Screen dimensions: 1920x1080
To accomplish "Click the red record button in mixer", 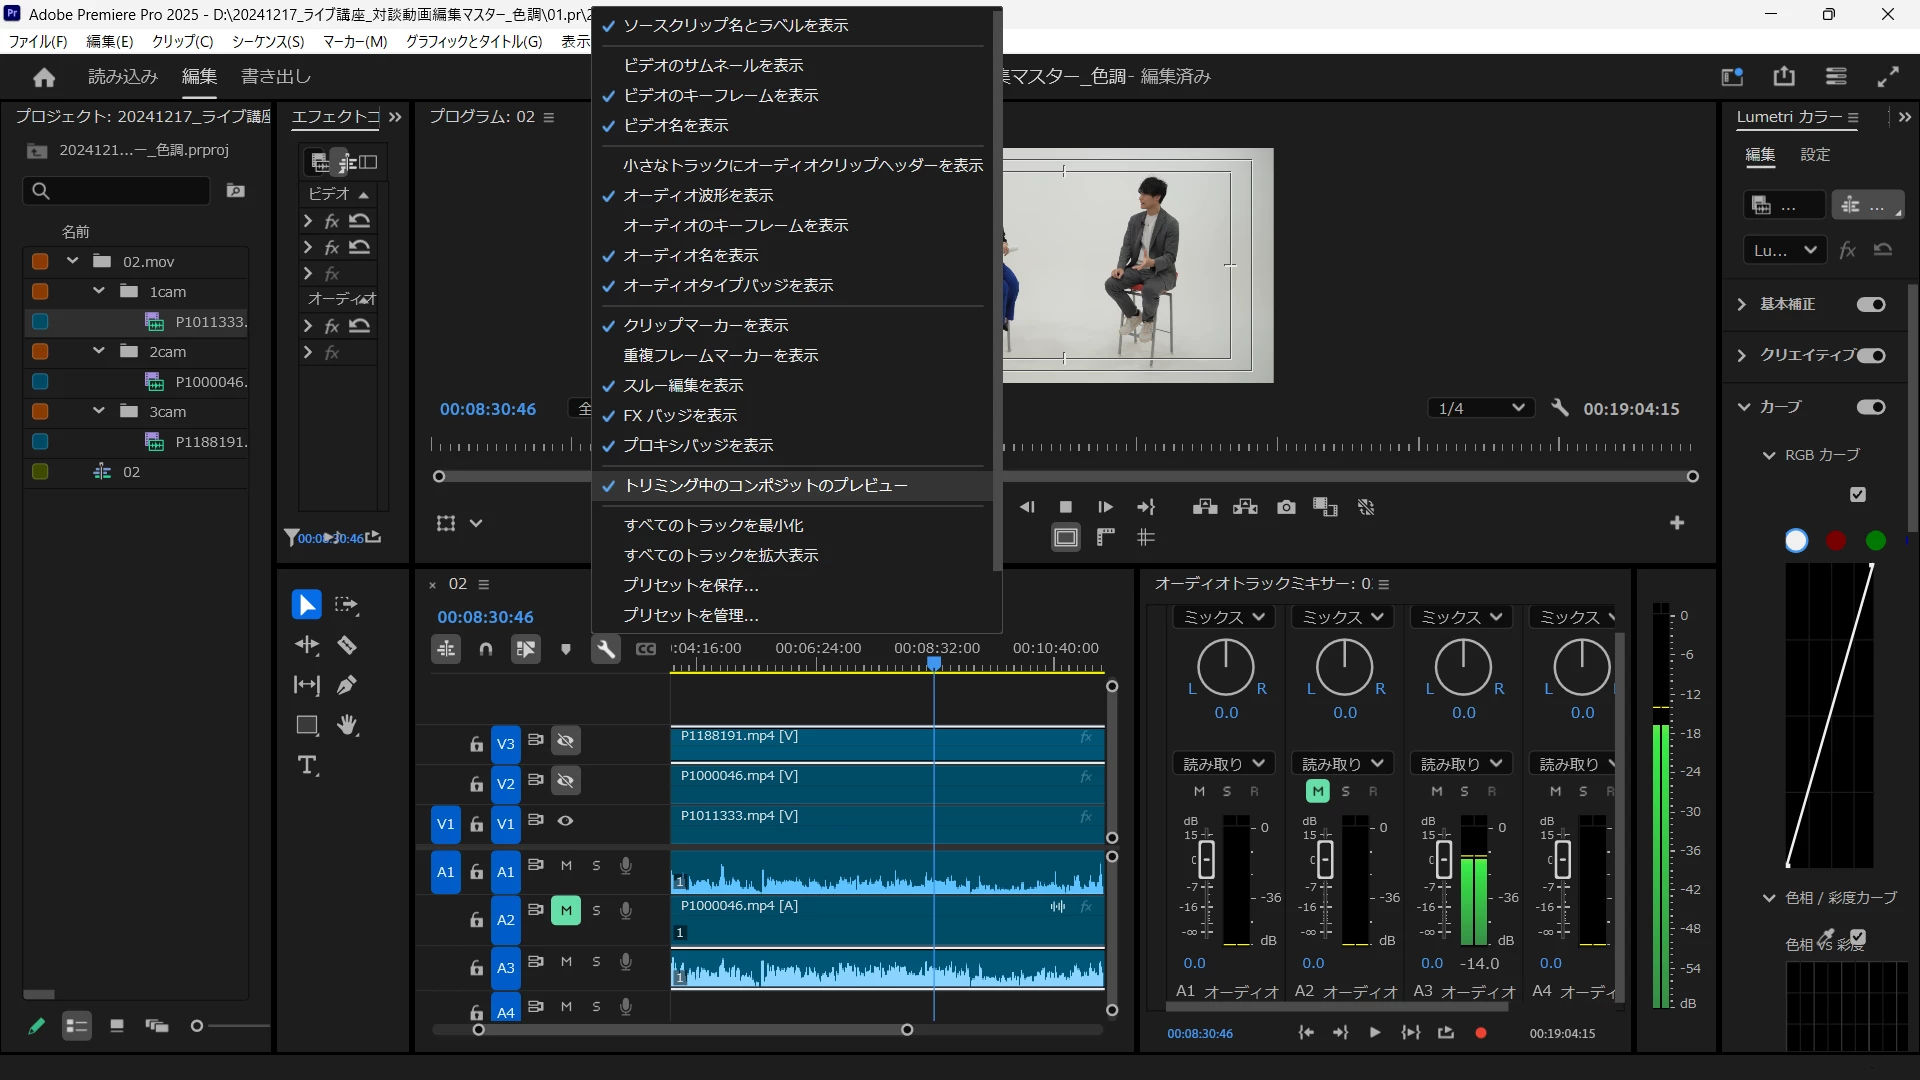I will coord(1481,1033).
